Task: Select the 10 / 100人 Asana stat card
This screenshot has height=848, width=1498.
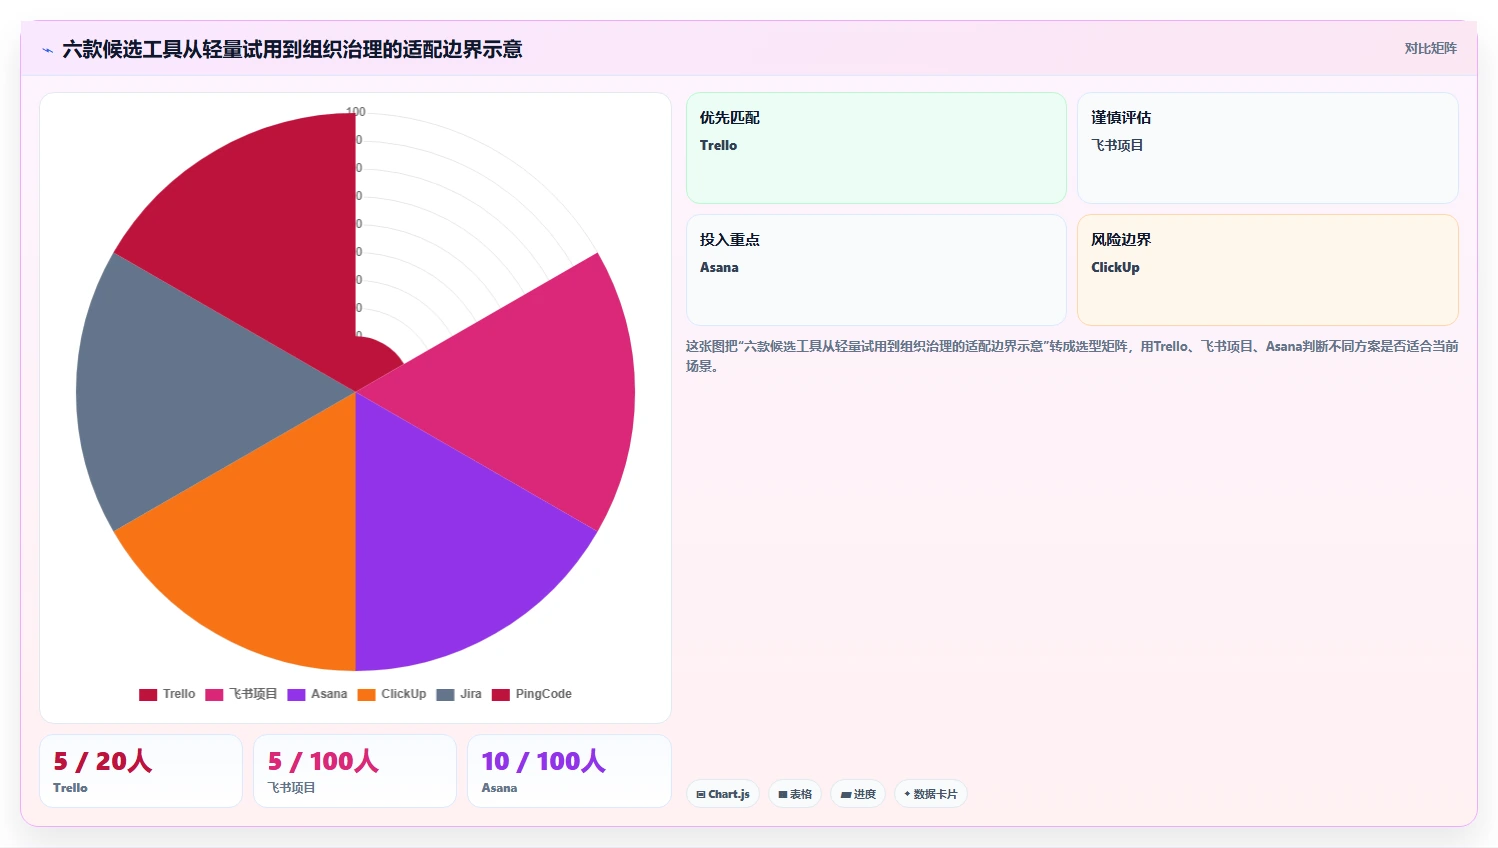Action: pos(569,771)
